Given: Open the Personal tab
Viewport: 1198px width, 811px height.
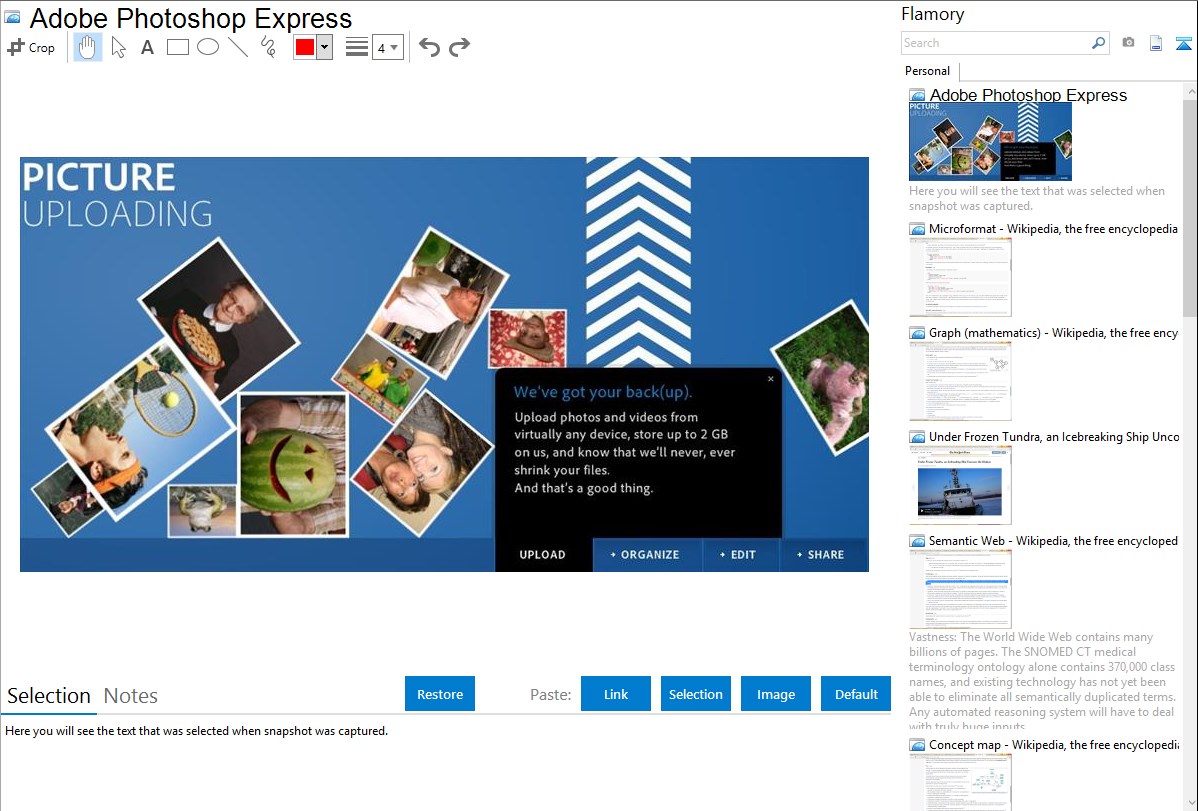Looking at the screenshot, I should pyautogui.click(x=928, y=71).
